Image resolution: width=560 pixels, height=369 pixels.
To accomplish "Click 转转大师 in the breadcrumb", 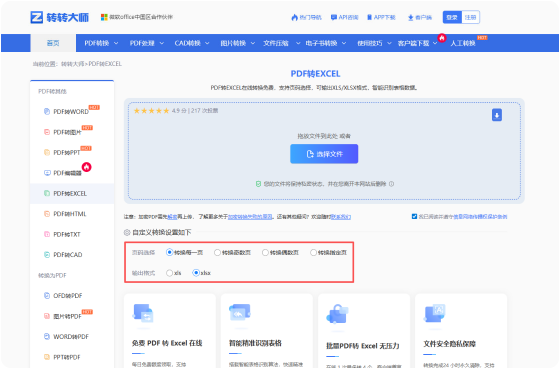I will tap(72, 64).
